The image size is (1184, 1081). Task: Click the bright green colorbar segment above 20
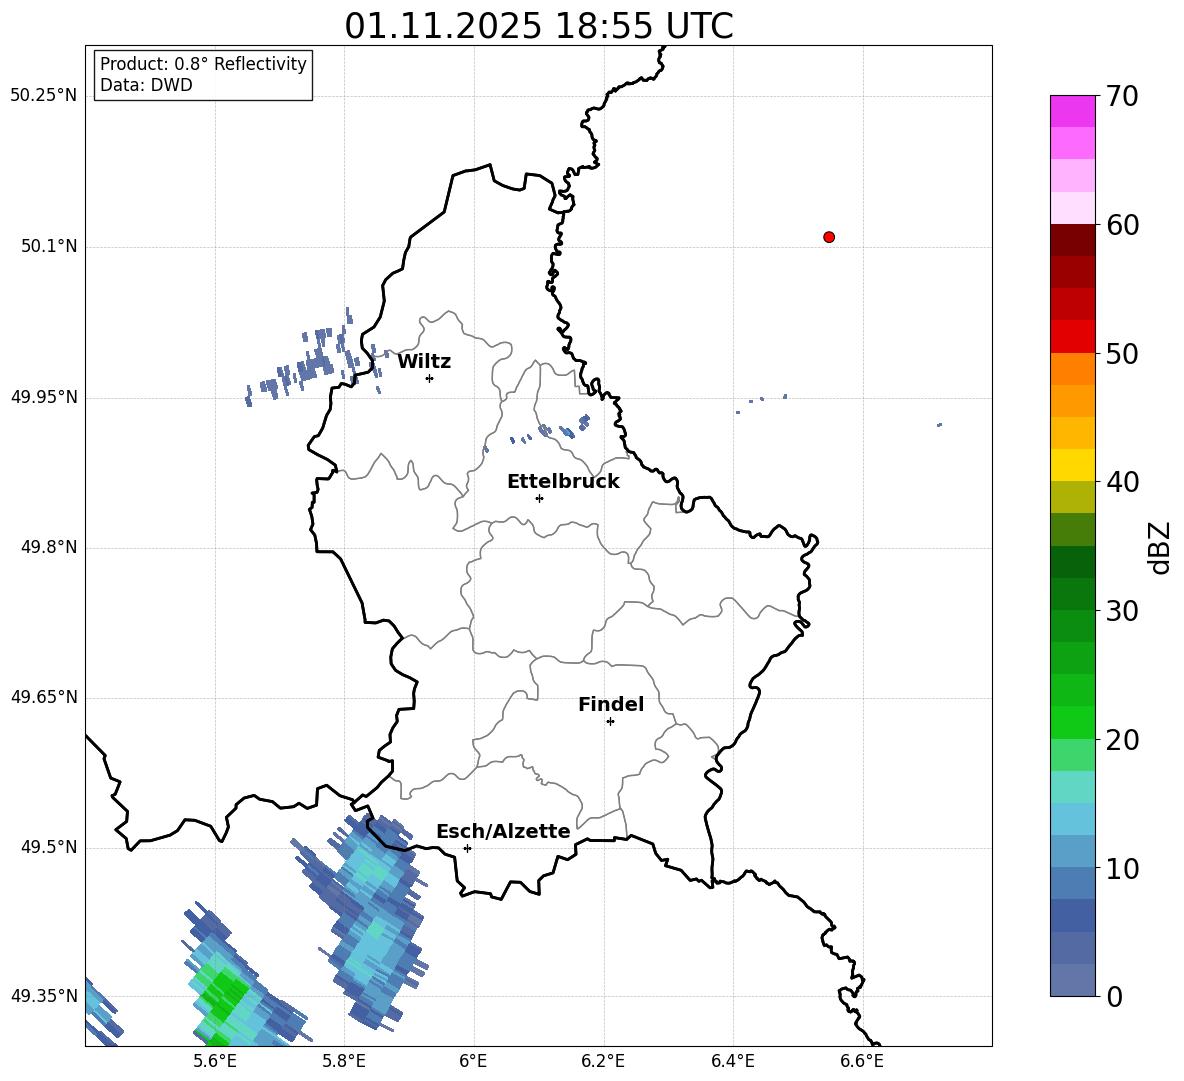point(1072,722)
